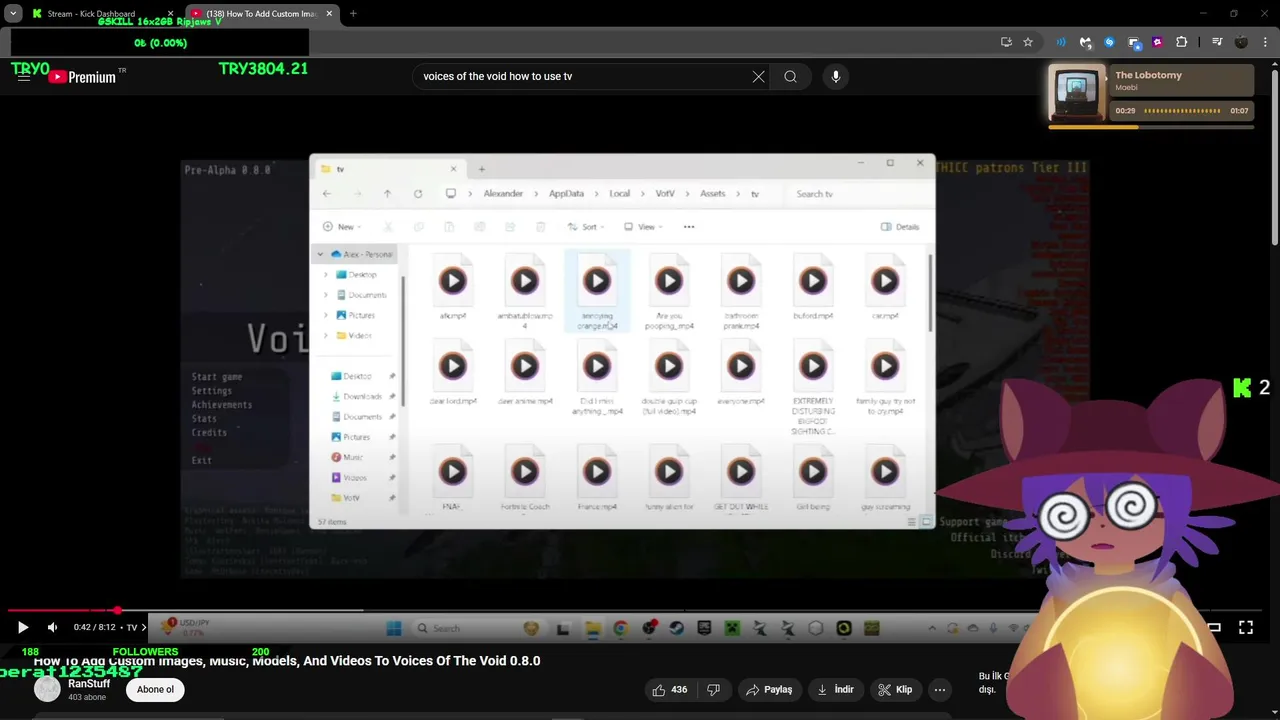This screenshot has height=720, width=1280.
Task: Open the Chrome profile avatar
Action: click(x=1241, y=42)
